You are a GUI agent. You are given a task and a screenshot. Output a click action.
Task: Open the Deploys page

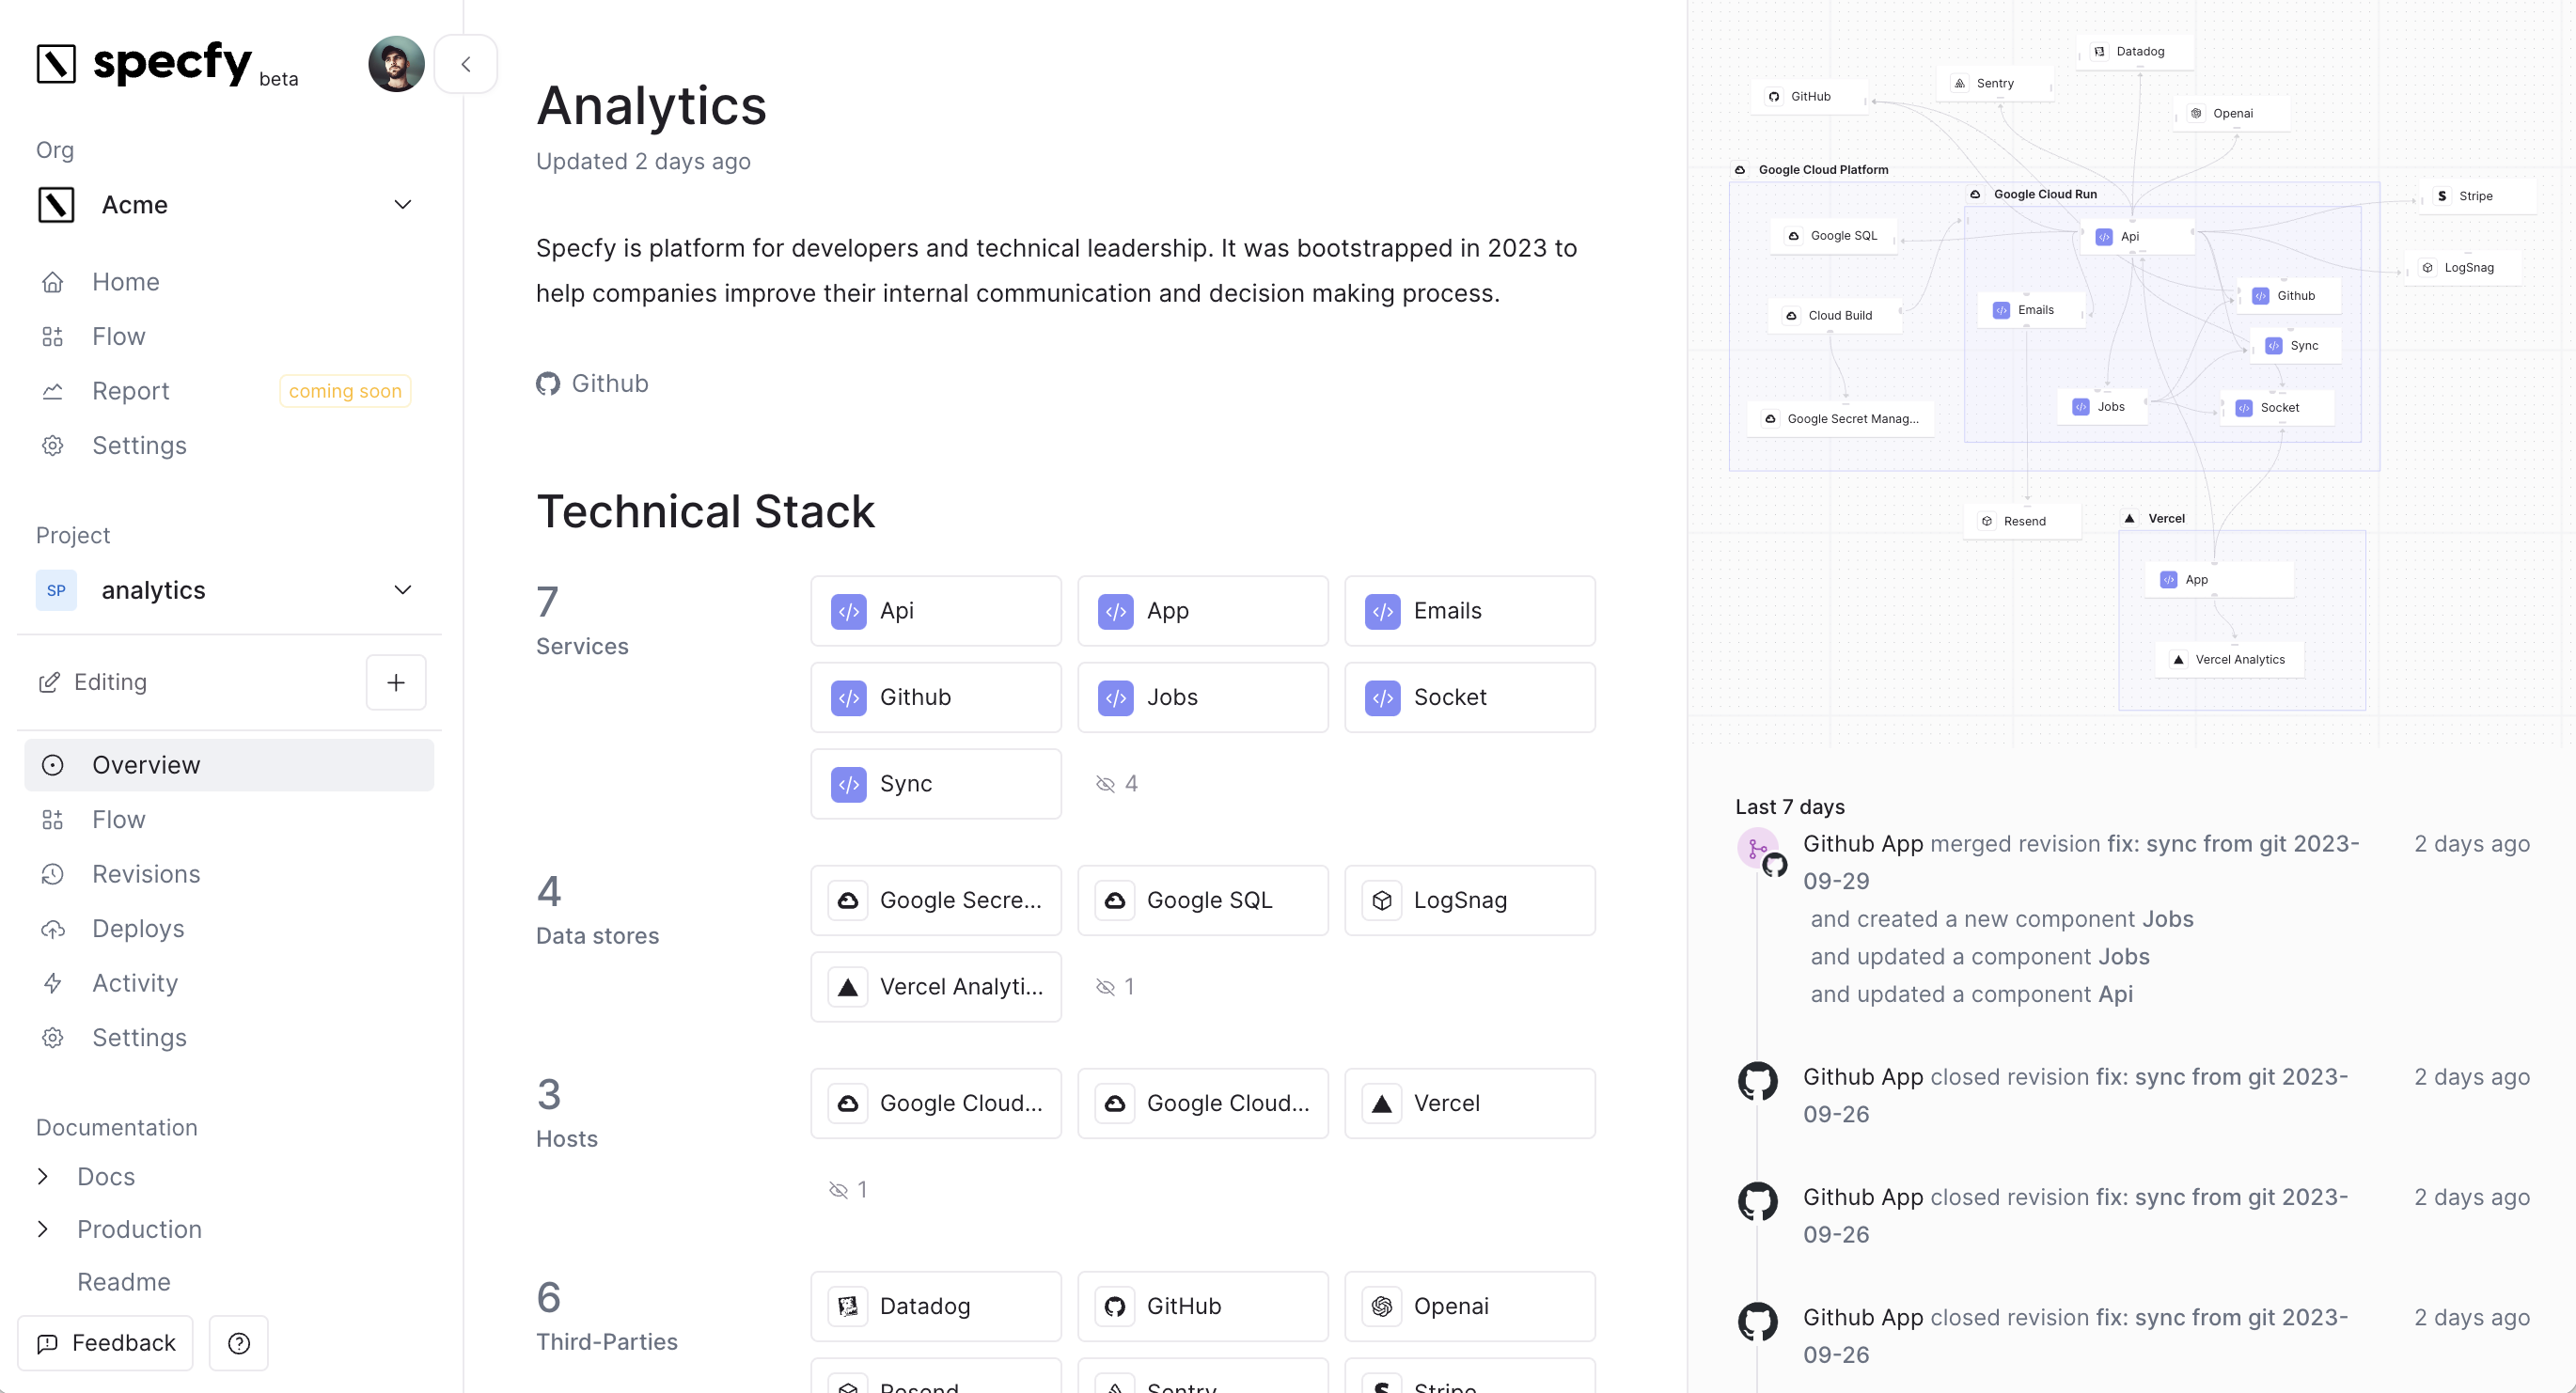pos(138,929)
